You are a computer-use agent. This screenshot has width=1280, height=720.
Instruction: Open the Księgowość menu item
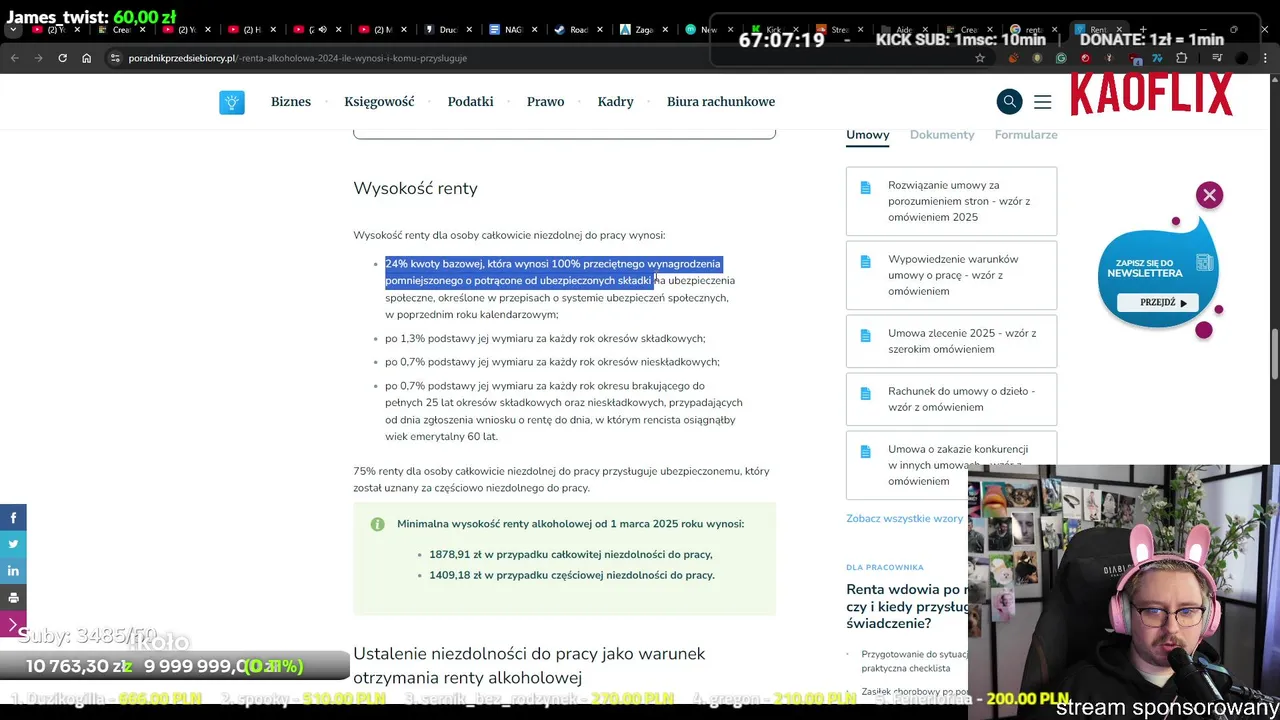pyautogui.click(x=379, y=102)
